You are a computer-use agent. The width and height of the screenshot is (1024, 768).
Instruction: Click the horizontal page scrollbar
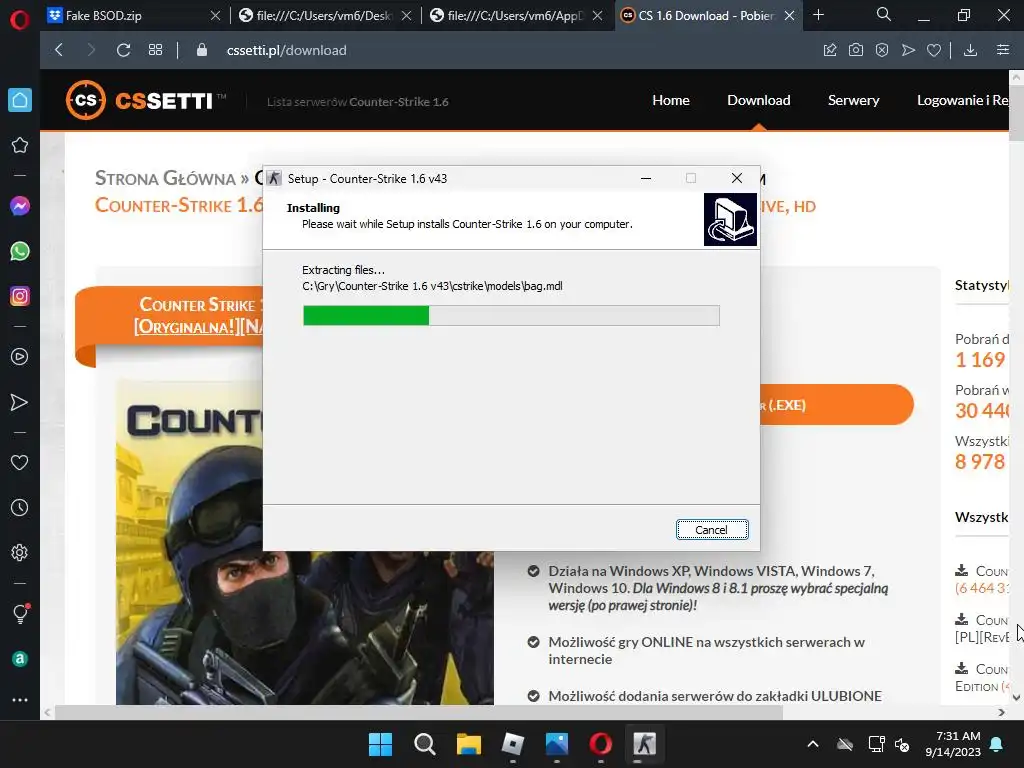point(419,712)
